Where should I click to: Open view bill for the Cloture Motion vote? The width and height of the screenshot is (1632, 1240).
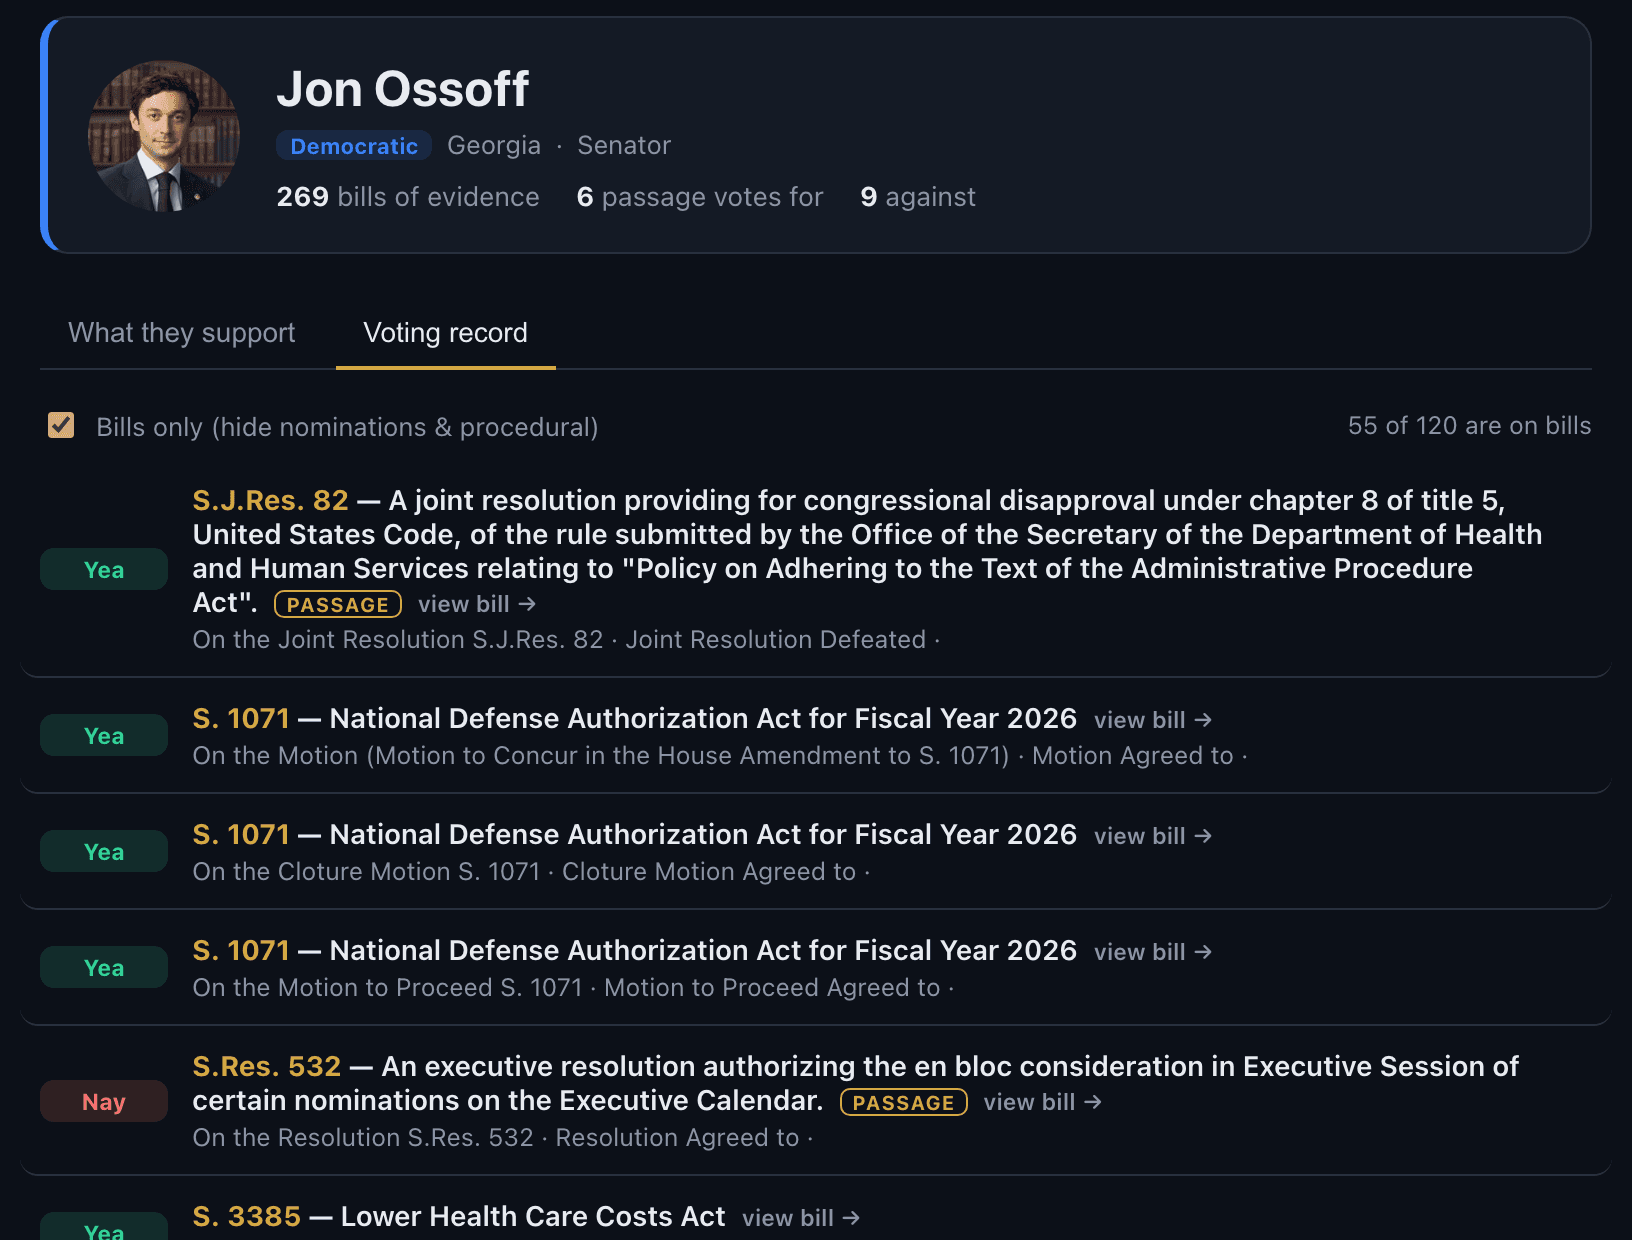click(x=1153, y=836)
